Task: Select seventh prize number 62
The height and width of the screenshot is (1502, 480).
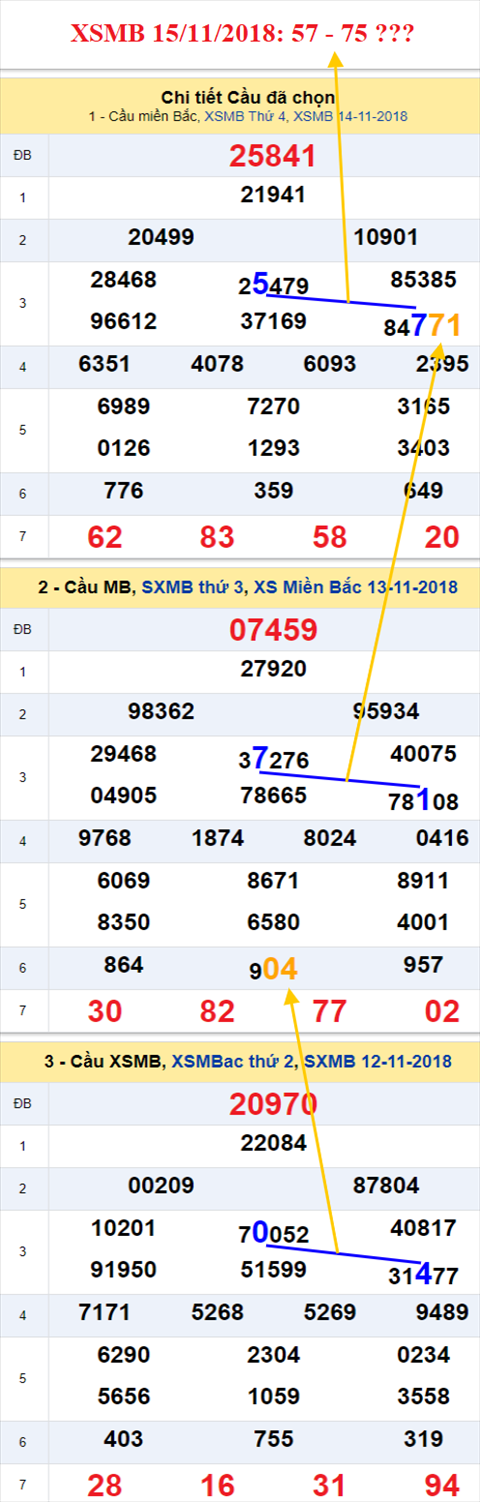Action: point(105,537)
